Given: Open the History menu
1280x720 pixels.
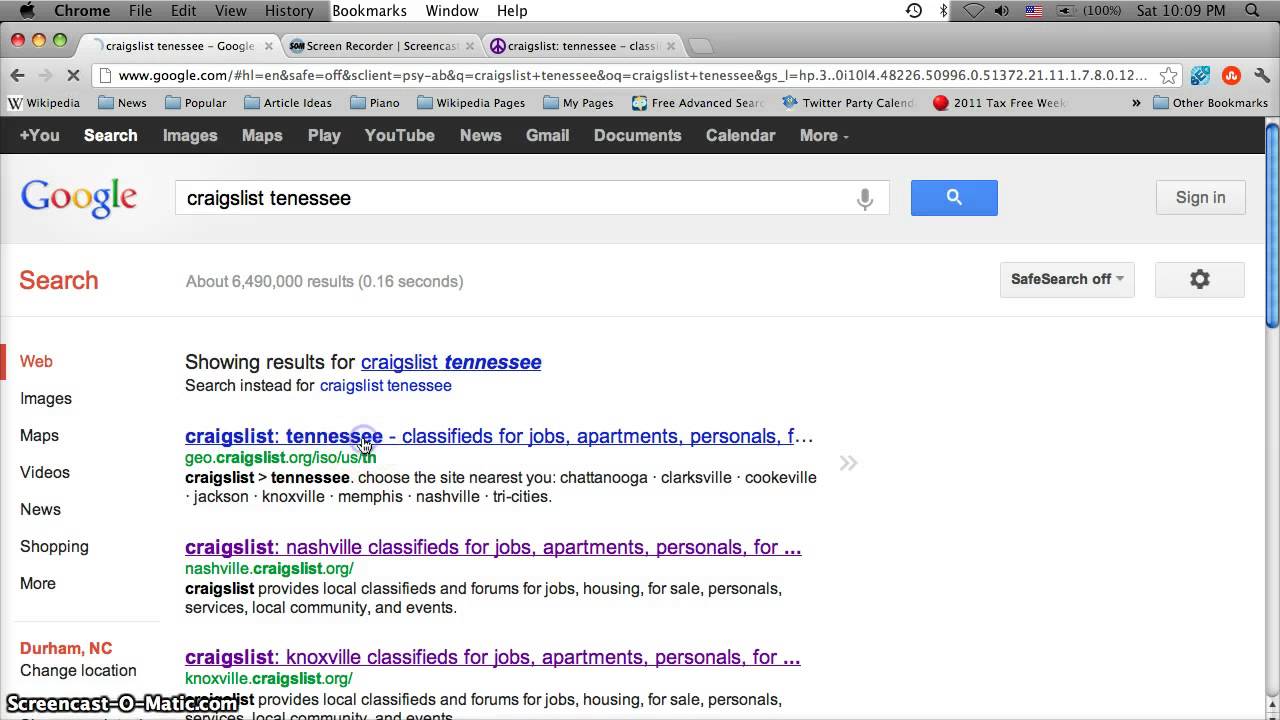Looking at the screenshot, I should point(289,11).
